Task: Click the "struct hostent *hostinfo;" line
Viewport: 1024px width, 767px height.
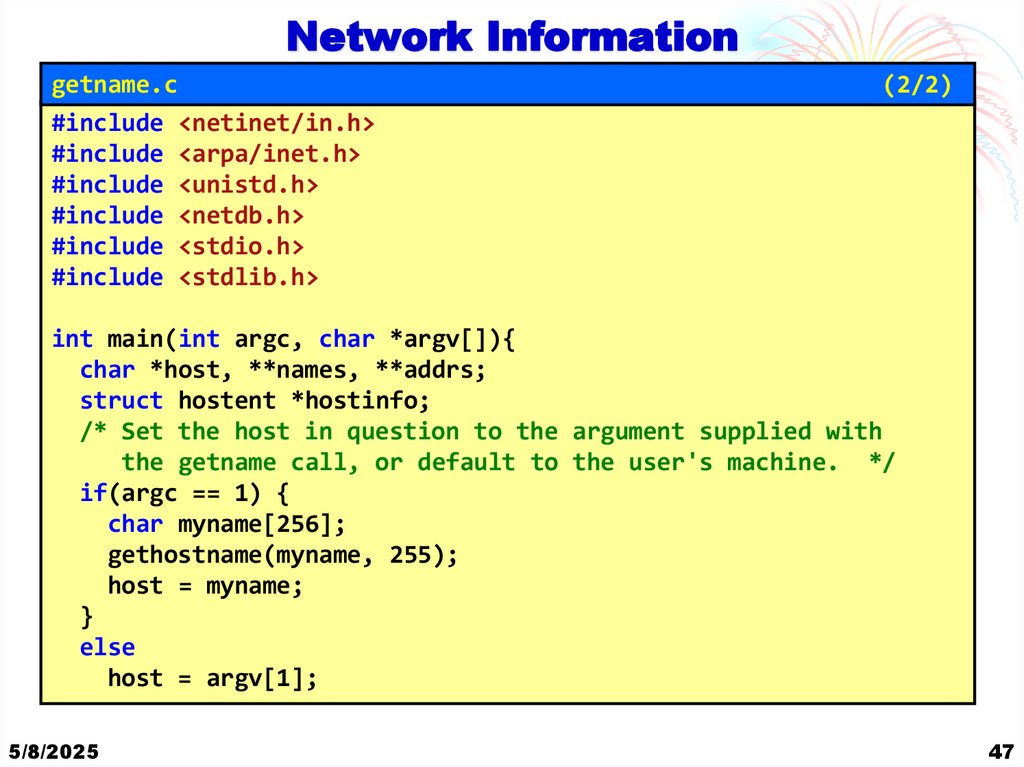Action: [x=255, y=400]
